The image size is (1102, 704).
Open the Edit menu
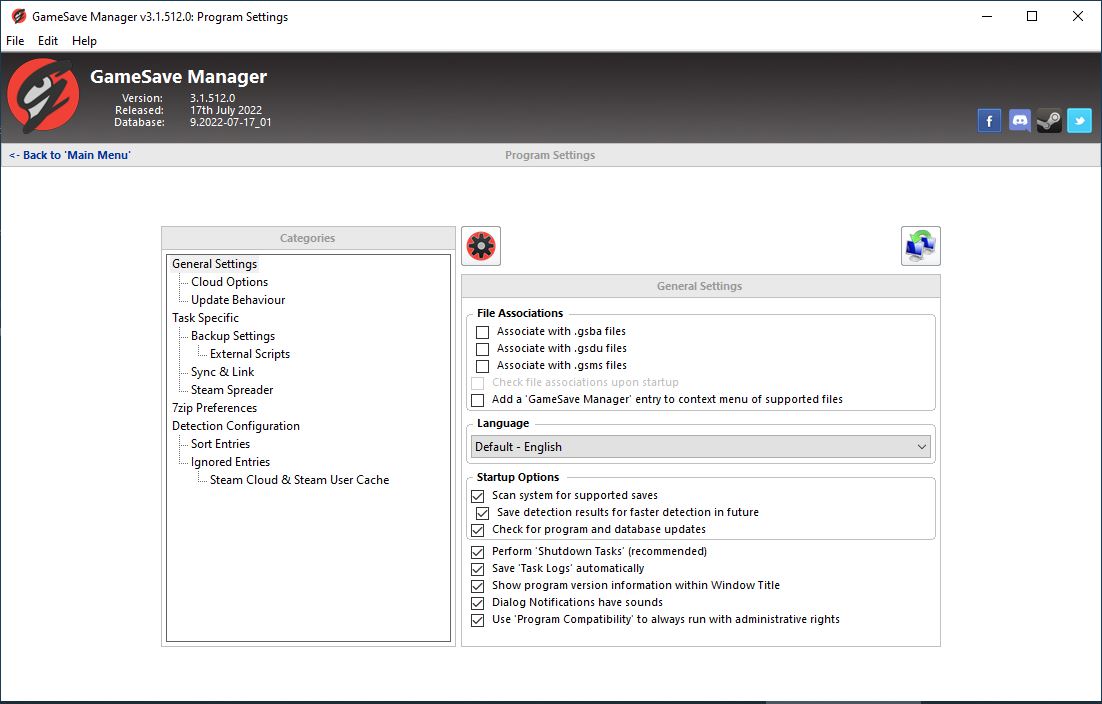[48, 41]
